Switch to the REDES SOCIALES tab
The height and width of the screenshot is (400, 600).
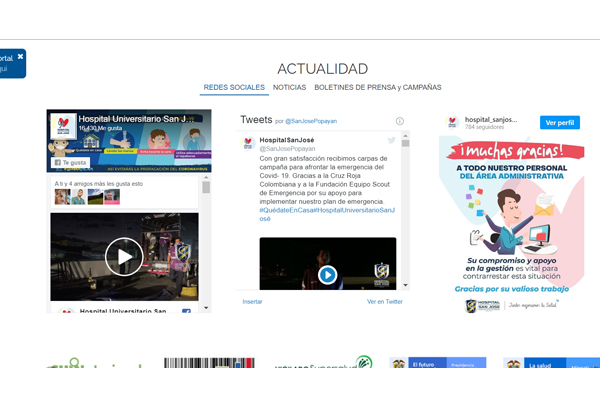click(x=234, y=88)
